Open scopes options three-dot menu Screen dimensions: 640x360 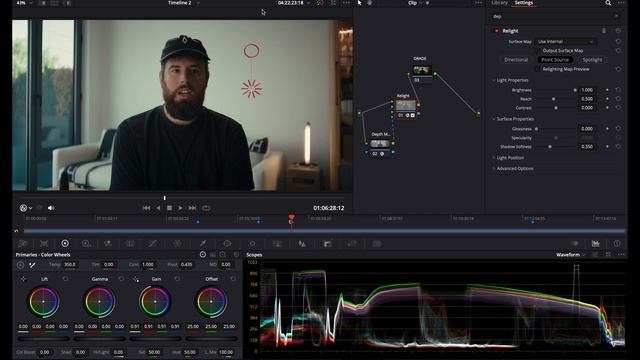pos(621,255)
